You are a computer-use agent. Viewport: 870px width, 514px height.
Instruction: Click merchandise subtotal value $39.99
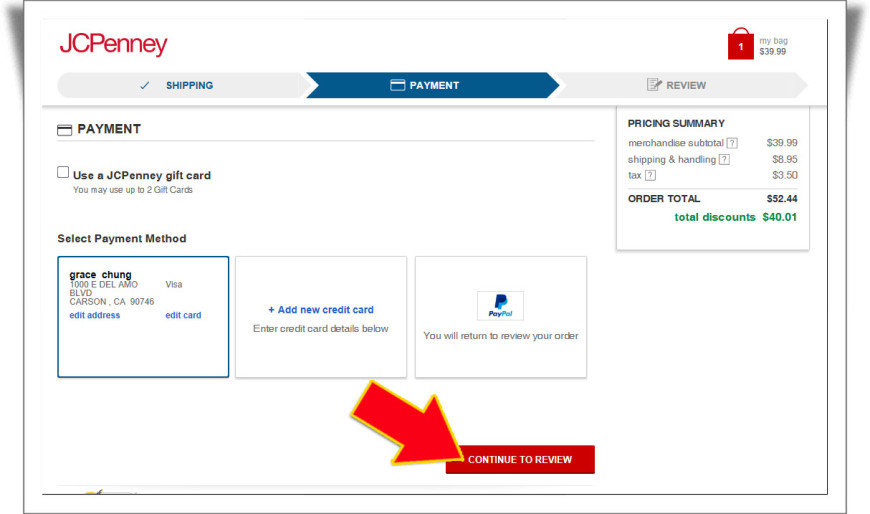point(782,143)
